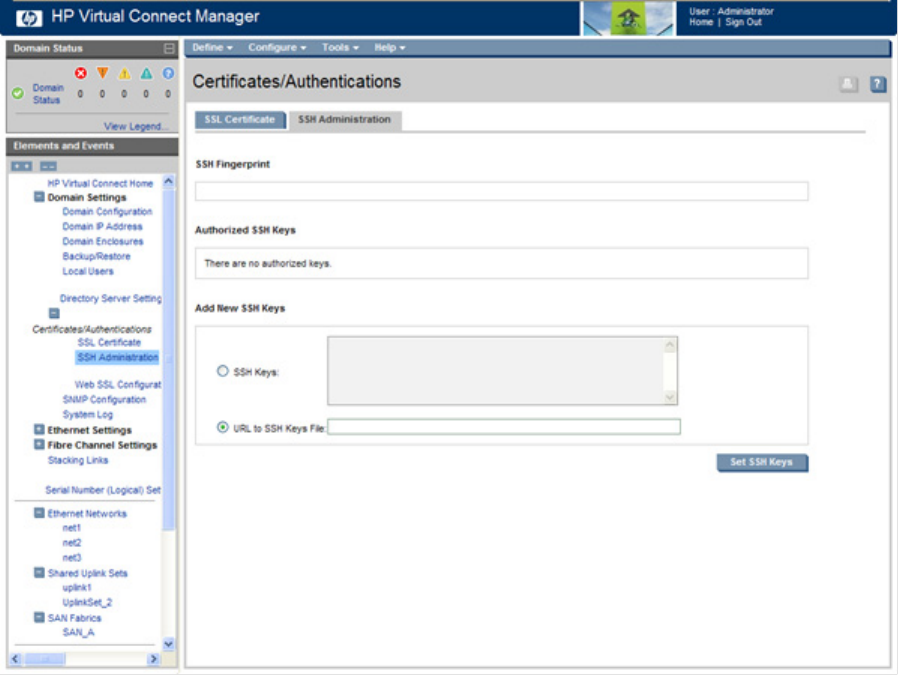This screenshot has height=676, width=899.
Task: Open System Log in tree
Action: [x=88, y=415]
